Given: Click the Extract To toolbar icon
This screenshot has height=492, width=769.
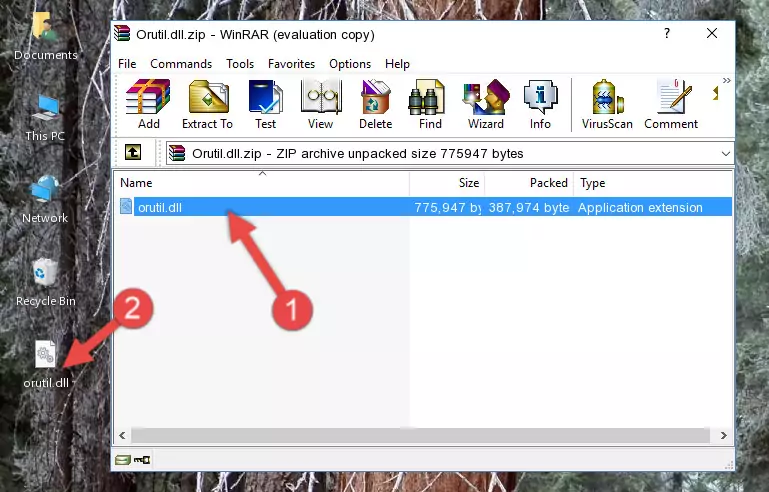Looking at the screenshot, I should pyautogui.click(x=207, y=104).
